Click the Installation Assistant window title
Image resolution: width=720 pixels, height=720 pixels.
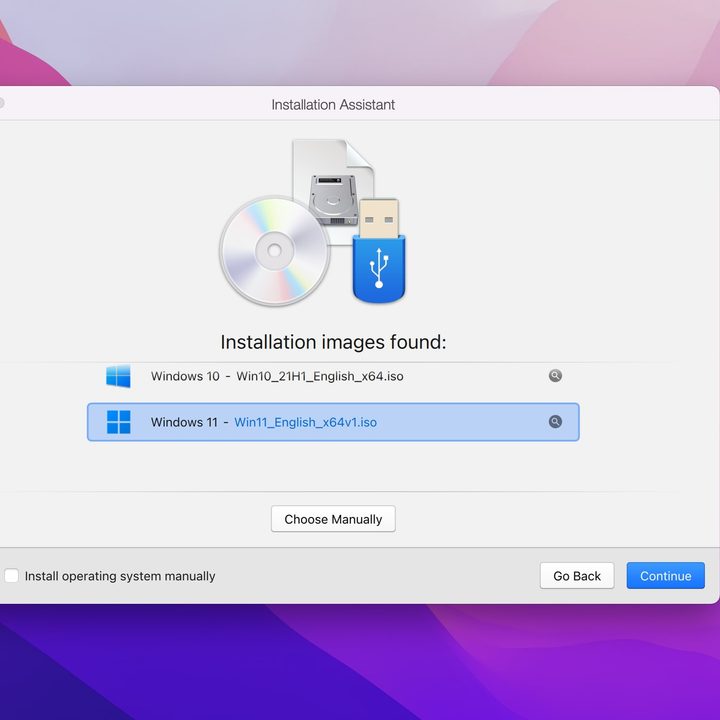point(333,105)
